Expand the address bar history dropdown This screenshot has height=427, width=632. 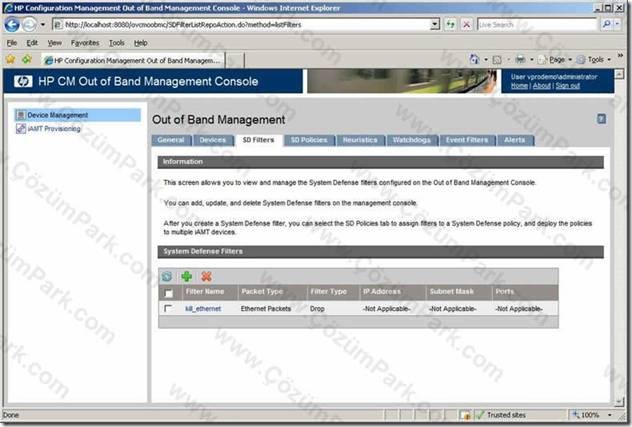435,25
